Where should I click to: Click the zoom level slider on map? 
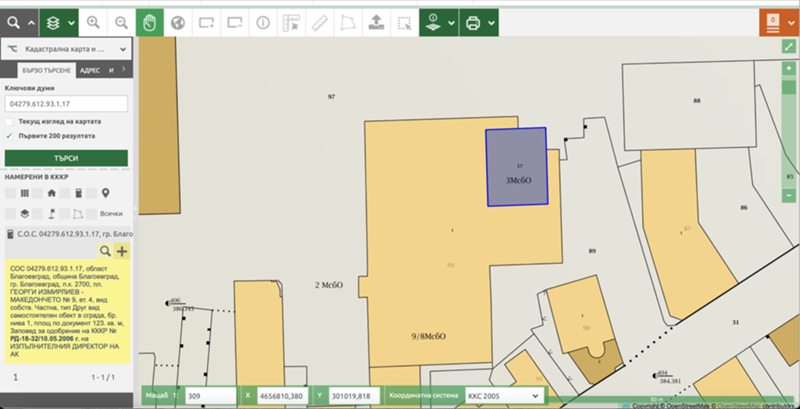click(789, 120)
